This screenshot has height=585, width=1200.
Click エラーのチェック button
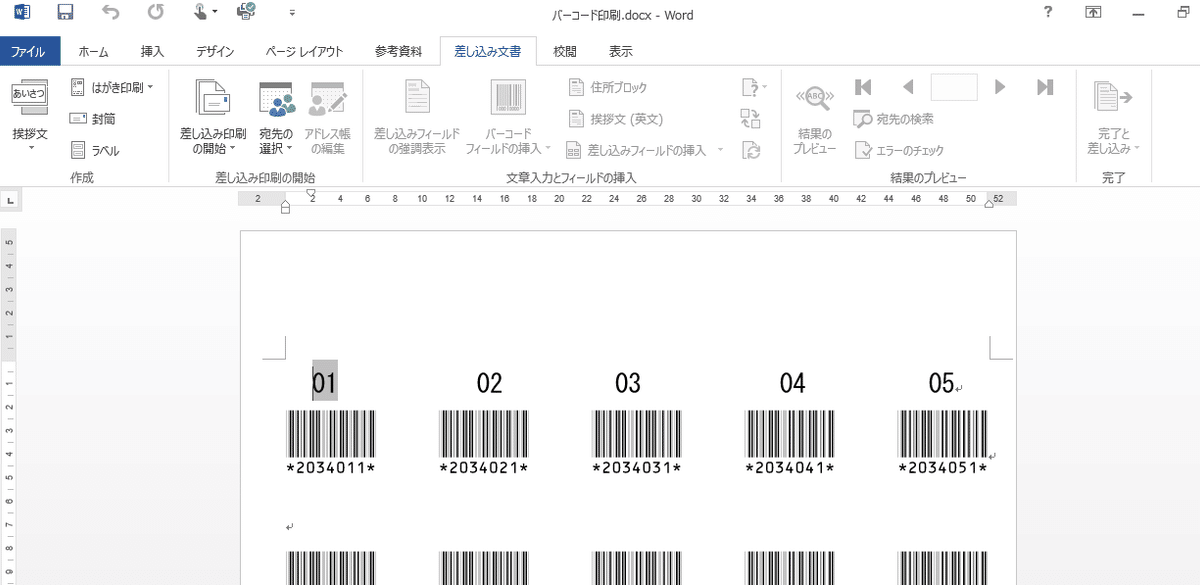pos(899,151)
